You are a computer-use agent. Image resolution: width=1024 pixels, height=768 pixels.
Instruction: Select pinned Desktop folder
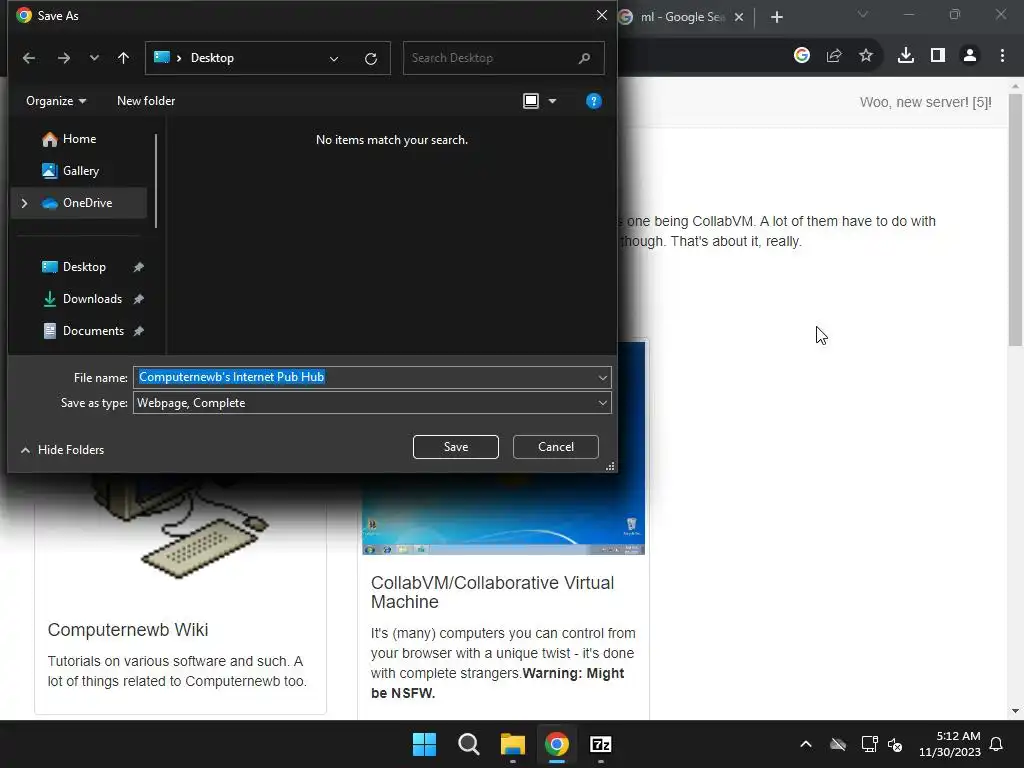(x=84, y=266)
